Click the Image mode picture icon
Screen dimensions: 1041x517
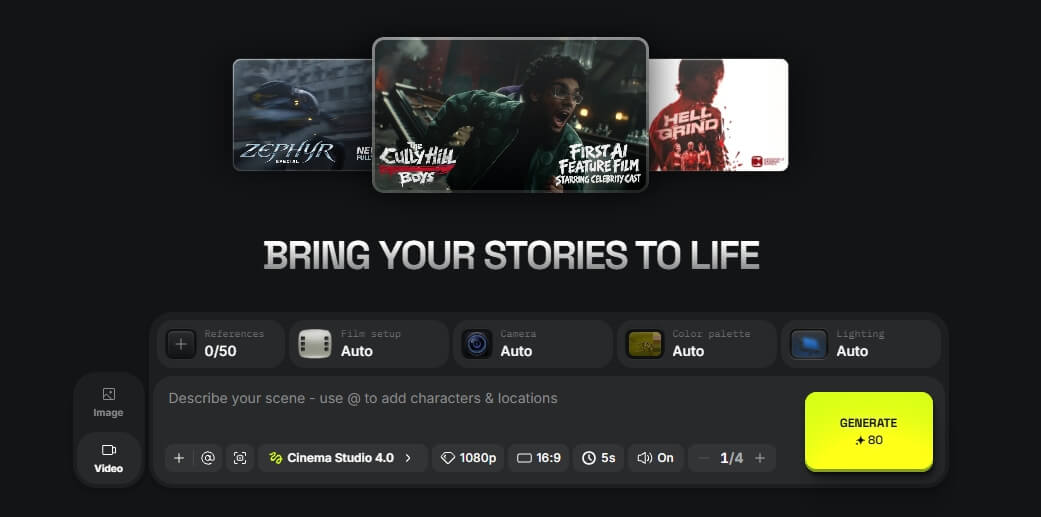pos(109,394)
